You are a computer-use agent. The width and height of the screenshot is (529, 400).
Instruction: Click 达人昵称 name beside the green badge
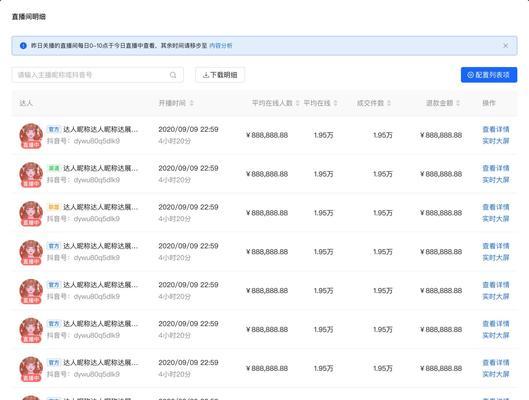(101, 168)
